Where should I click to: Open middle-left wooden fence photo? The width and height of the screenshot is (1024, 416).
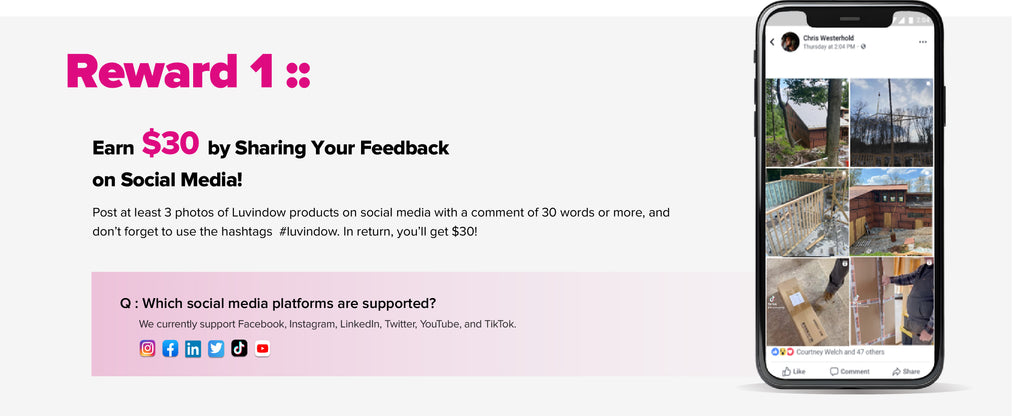pos(807,212)
